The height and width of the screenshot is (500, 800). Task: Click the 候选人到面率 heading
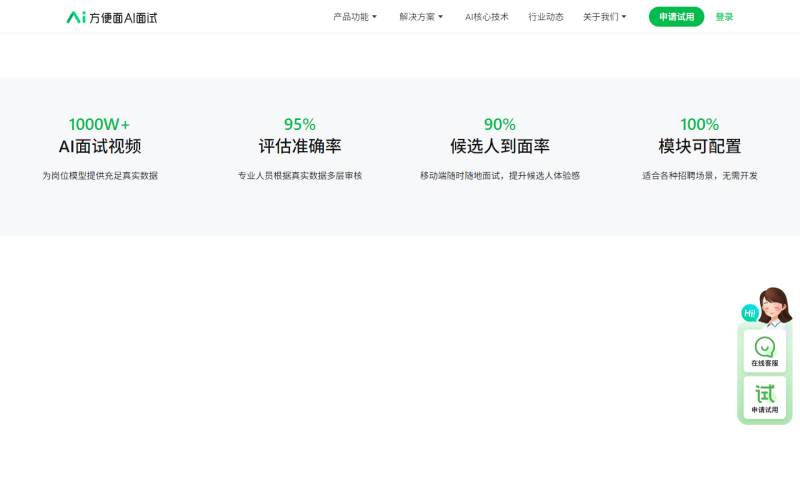[x=499, y=146]
